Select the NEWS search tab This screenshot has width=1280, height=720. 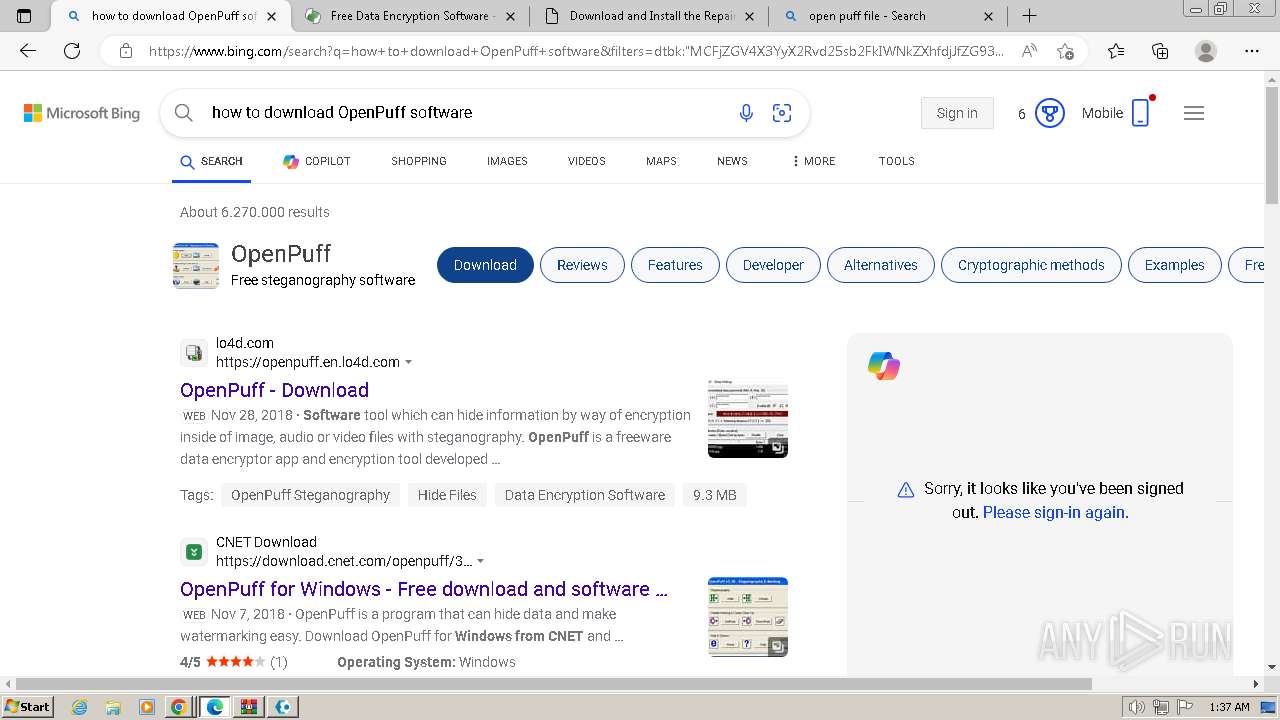click(x=732, y=161)
